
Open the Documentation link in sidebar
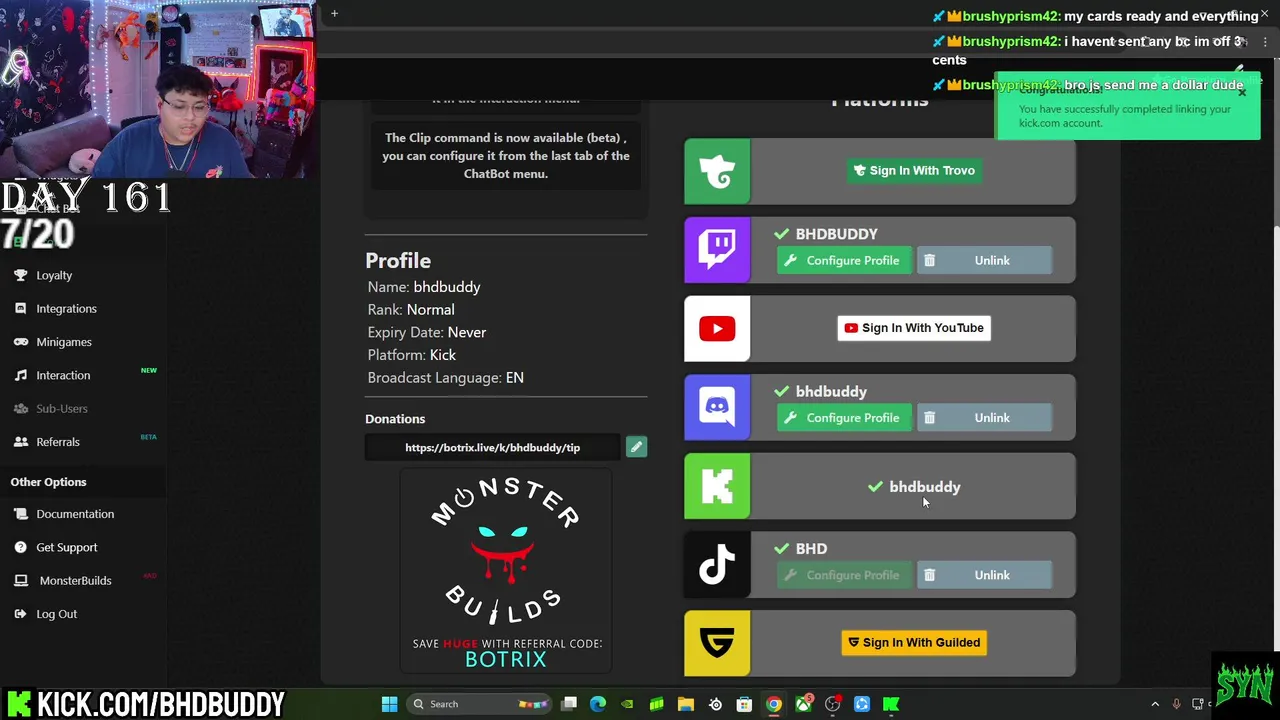tap(75, 514)
